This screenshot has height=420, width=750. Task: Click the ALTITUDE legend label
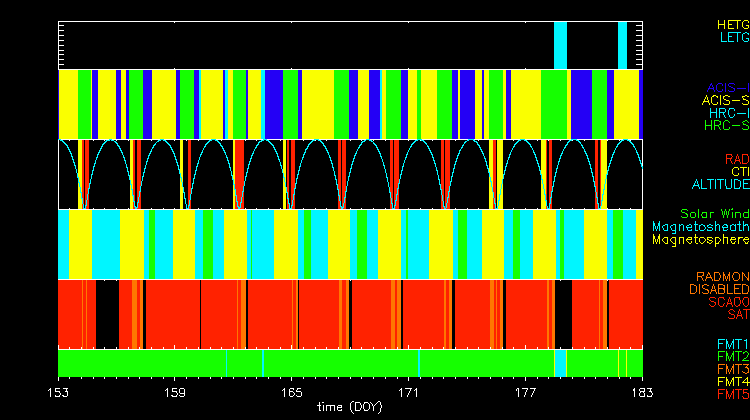click(x=720, y=185)
